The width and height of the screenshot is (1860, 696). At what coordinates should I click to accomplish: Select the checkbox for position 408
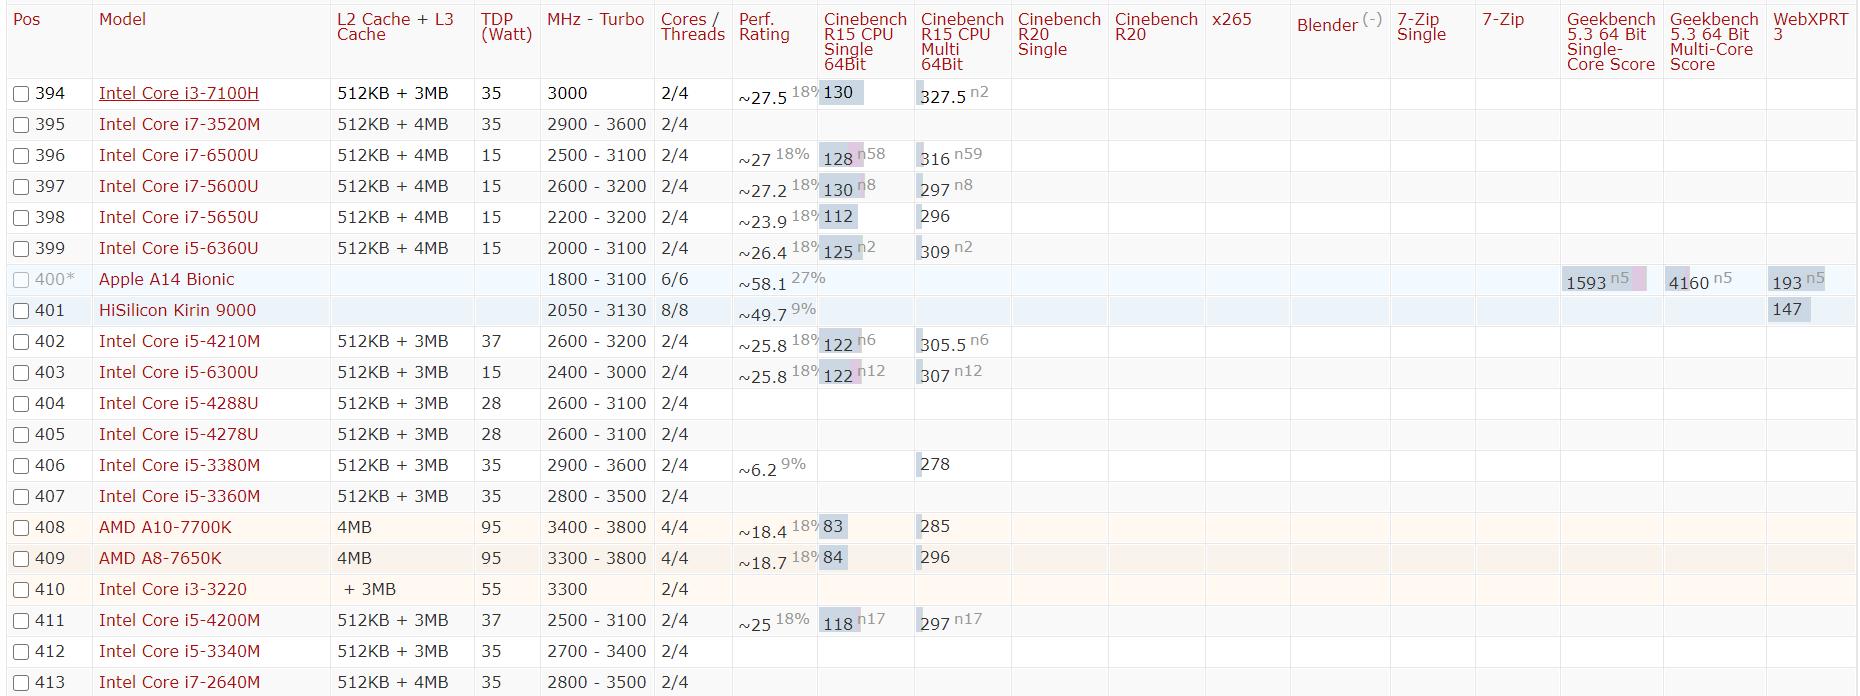(21, 528)
